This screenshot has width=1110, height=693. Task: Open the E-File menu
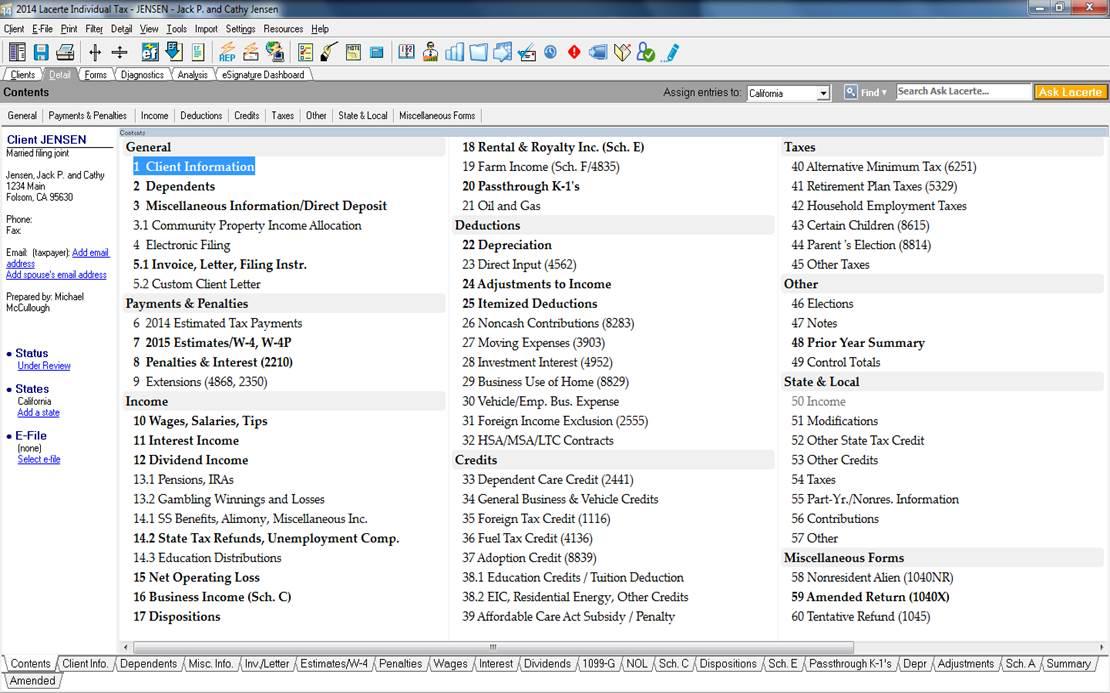coord(42,29)
